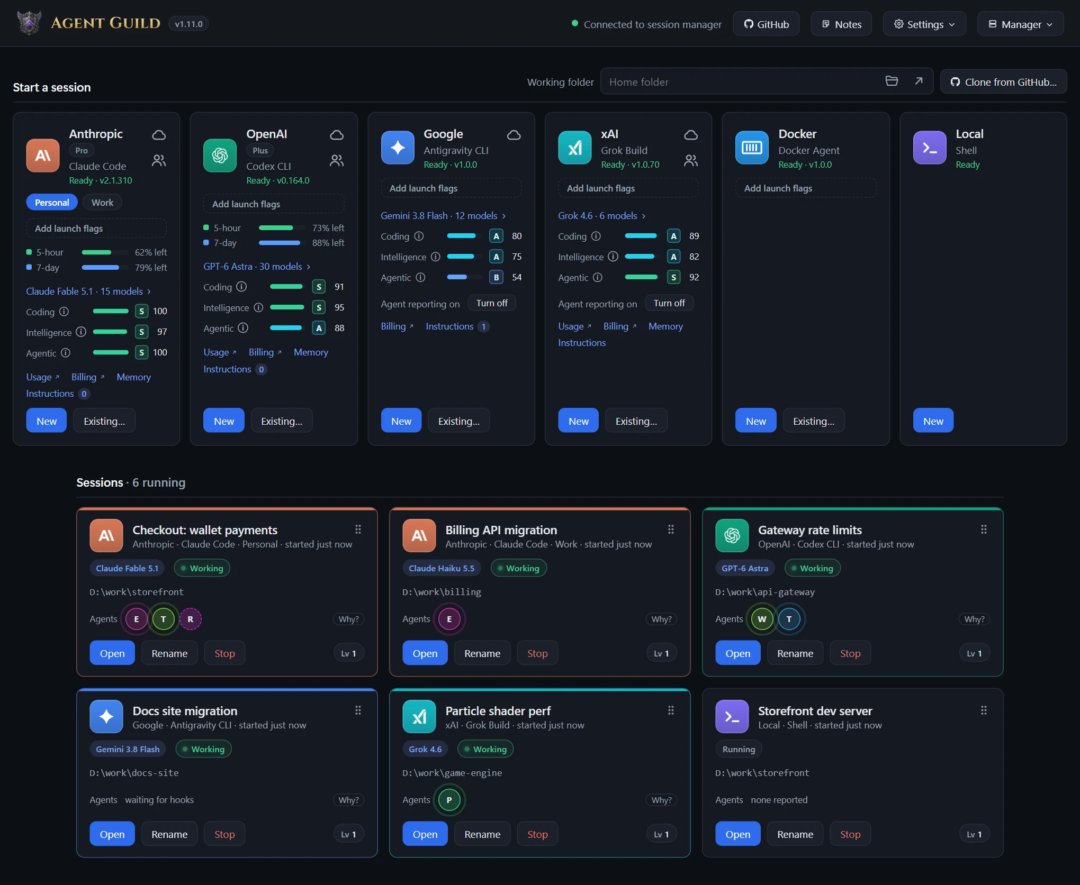Stop the Billing API migration session
Viewport: 1080px width, 885px height.
pyautogui.click(x=537, y=653)
